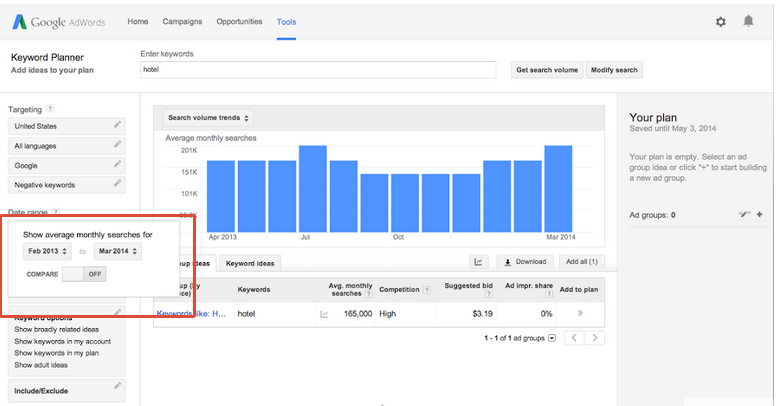Click Avg. monthly searches help icon

[x=368, y=294]
